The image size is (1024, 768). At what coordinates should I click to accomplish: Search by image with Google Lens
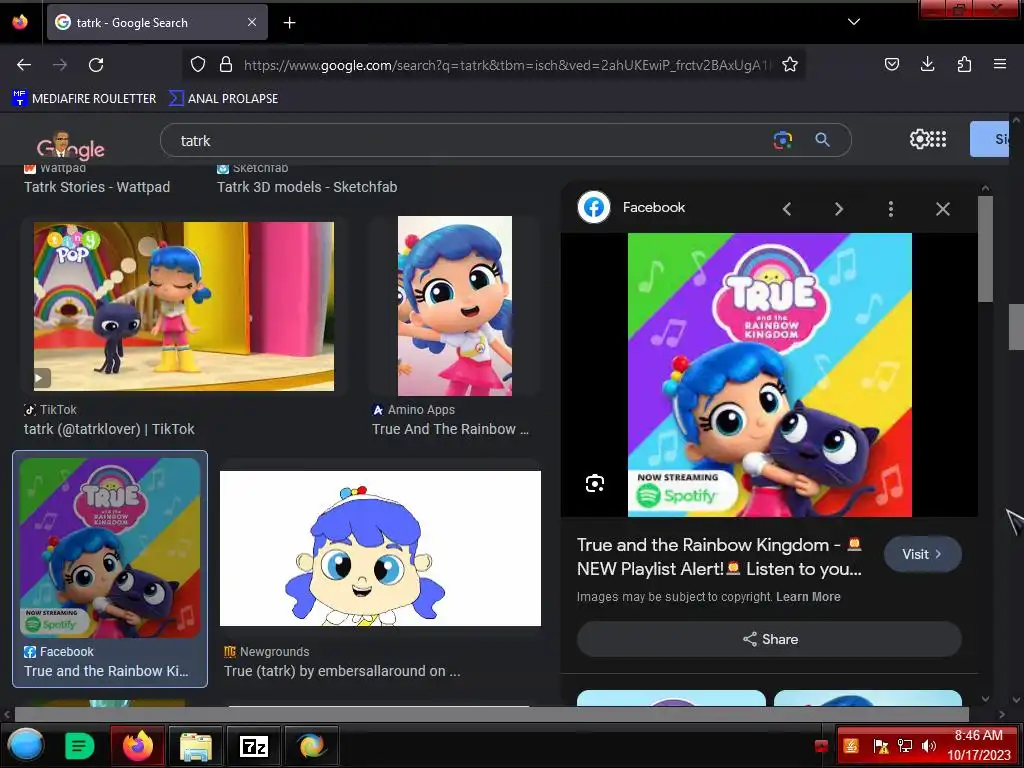tap(782, 140)
